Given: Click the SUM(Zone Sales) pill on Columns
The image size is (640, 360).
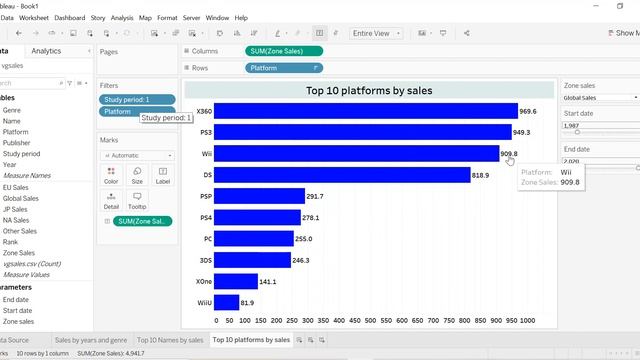Looking at the screenshot, I should point(284,51).
